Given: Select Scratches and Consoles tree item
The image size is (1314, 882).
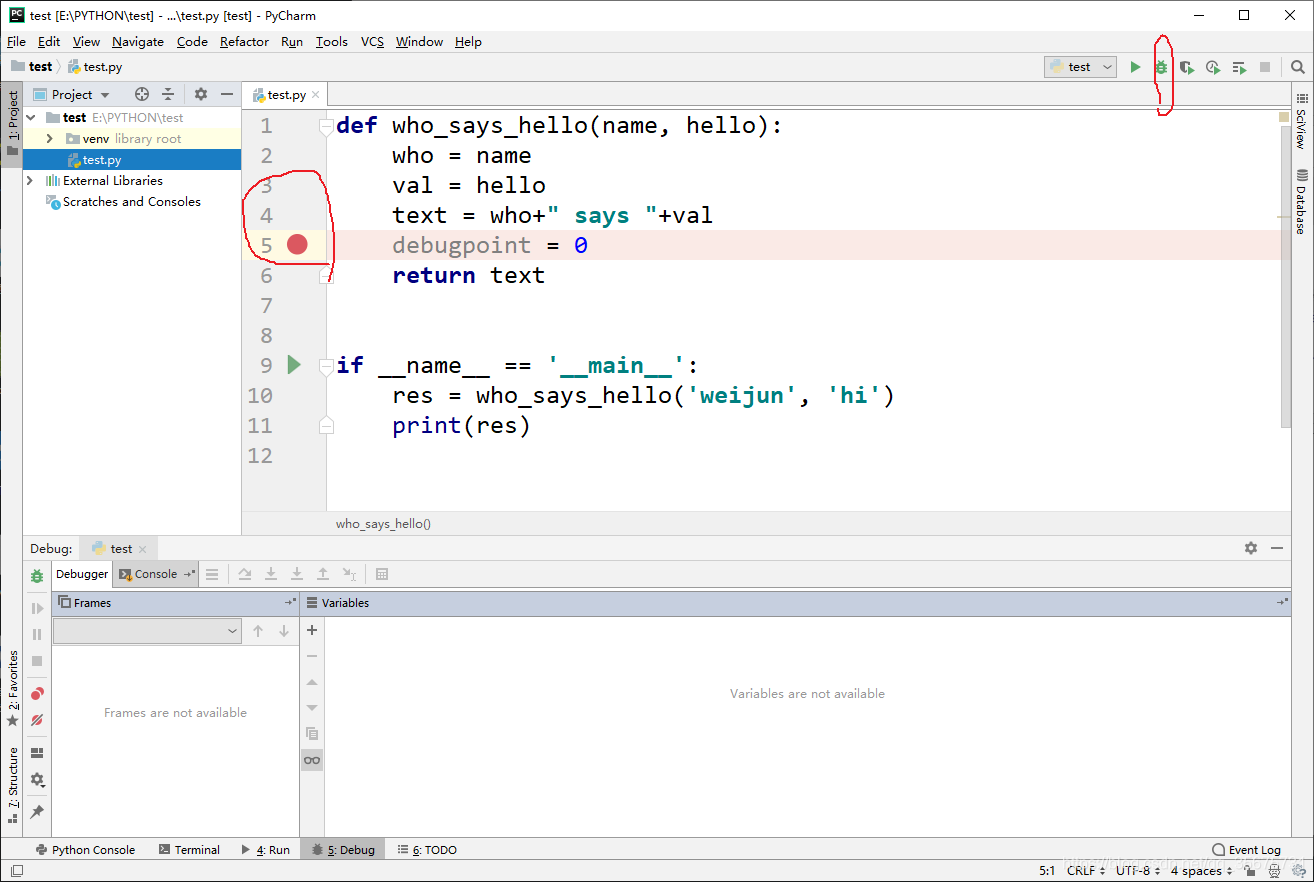Looking at the screenshot, I should (x=132, y=201).
